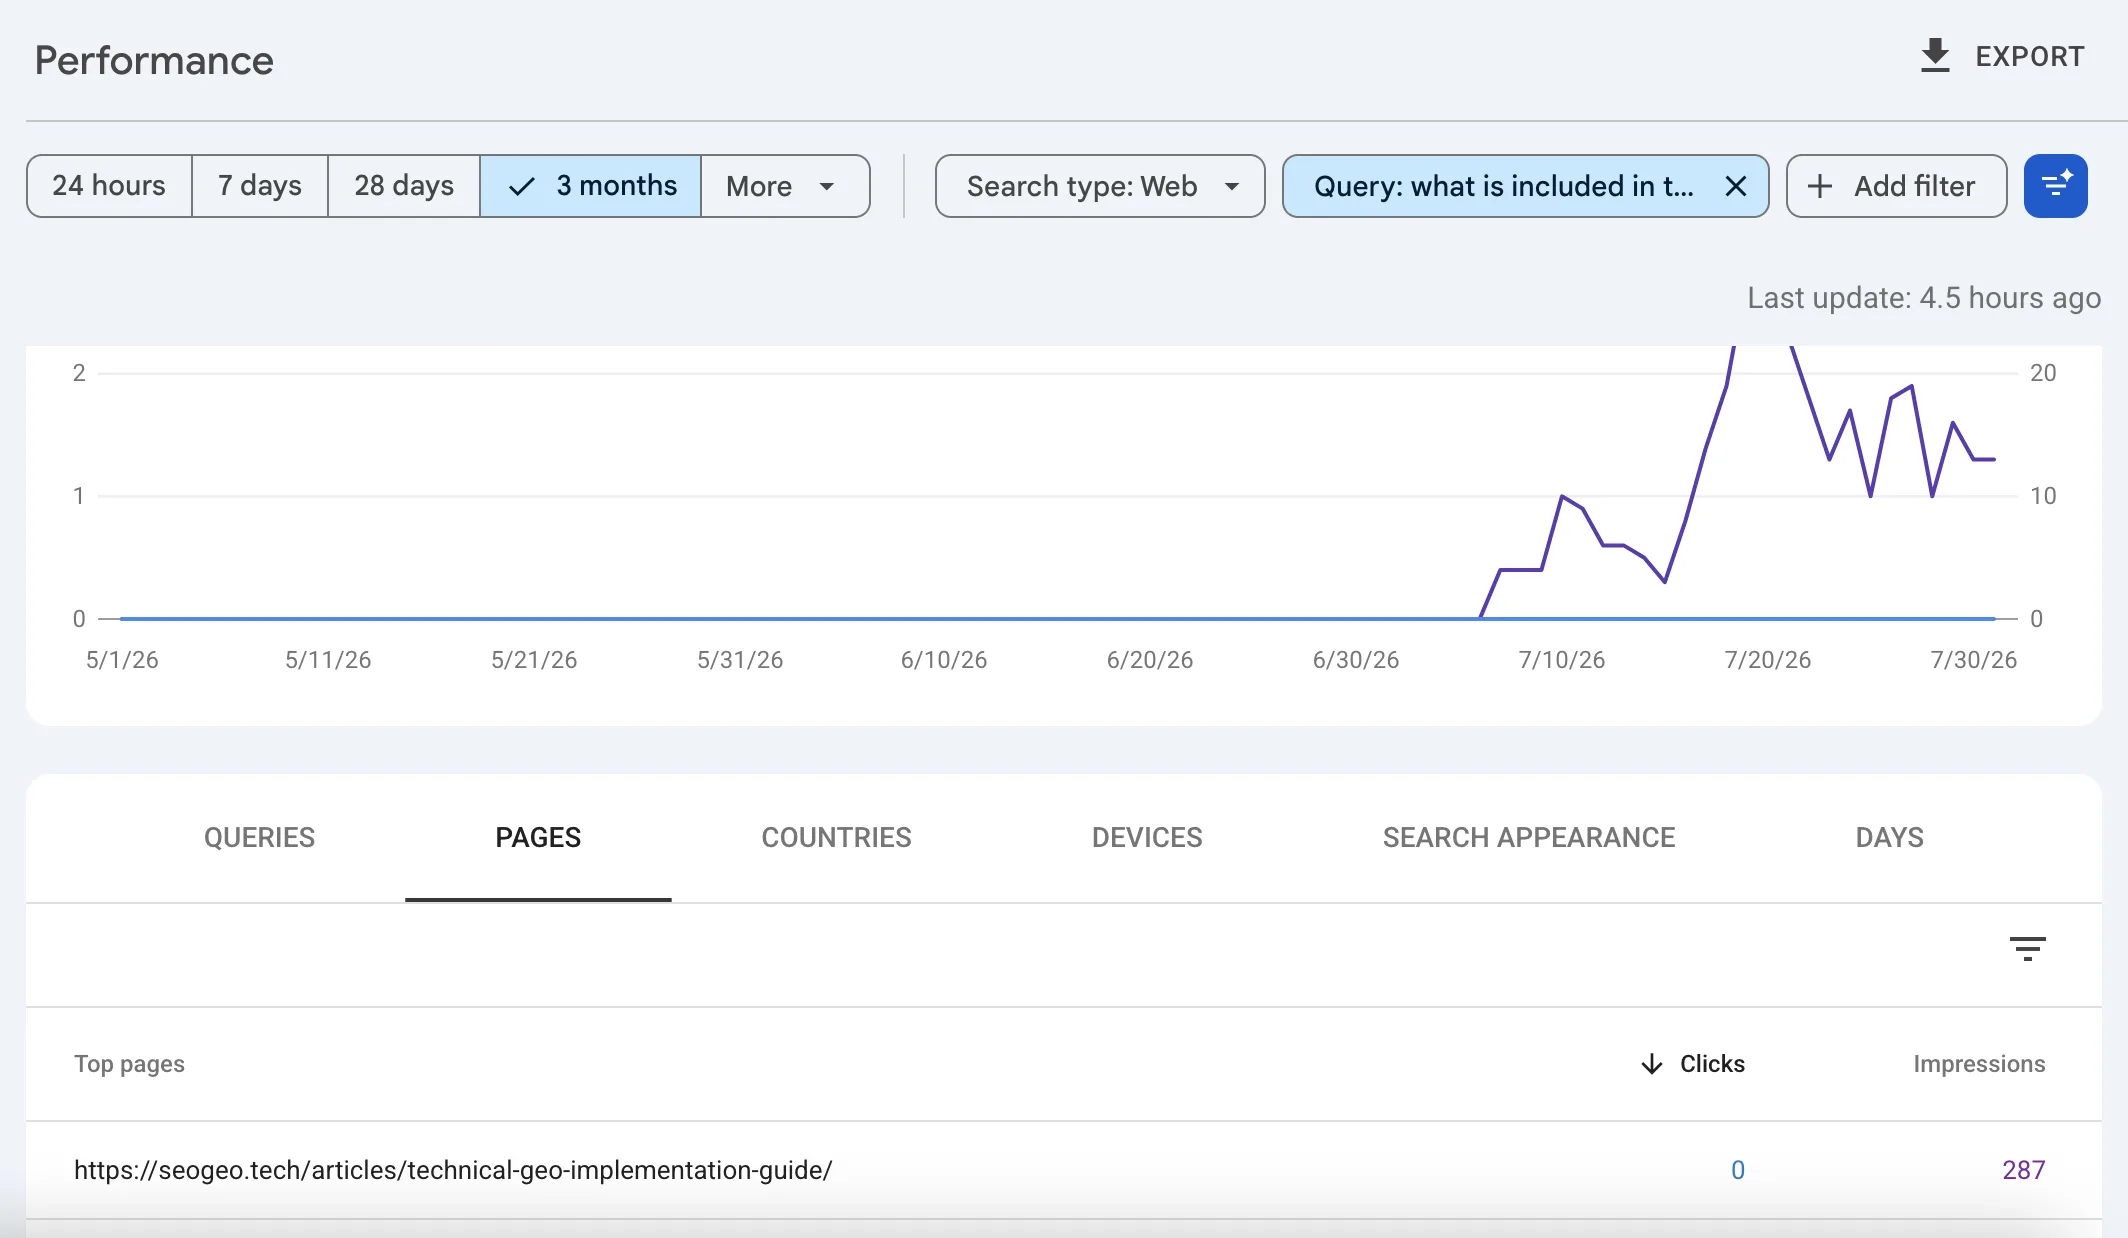The image size is (2128, 1238).
Task: Open the blue filter suggestions icon button
Action: (x=2055, y=186)
